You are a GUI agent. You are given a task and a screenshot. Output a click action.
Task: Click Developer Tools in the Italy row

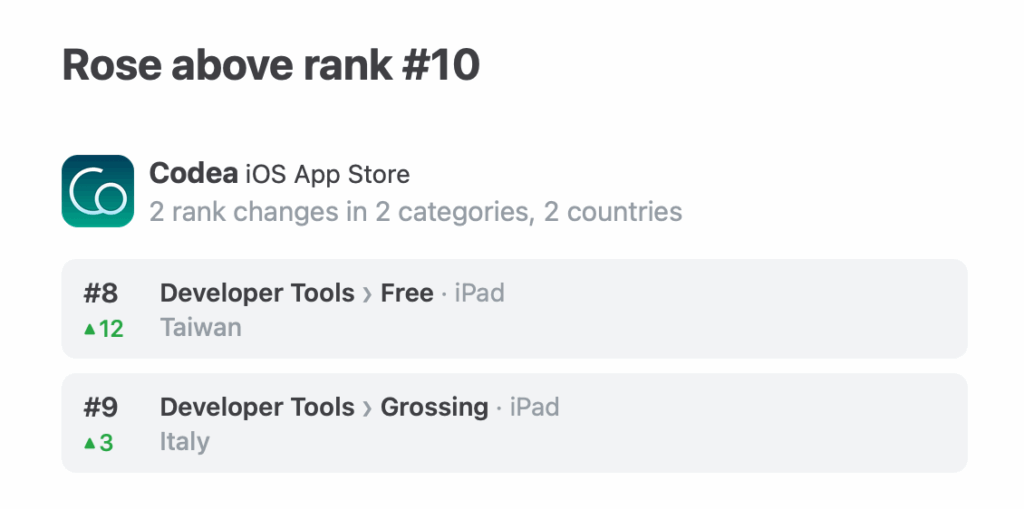point(257,408)
